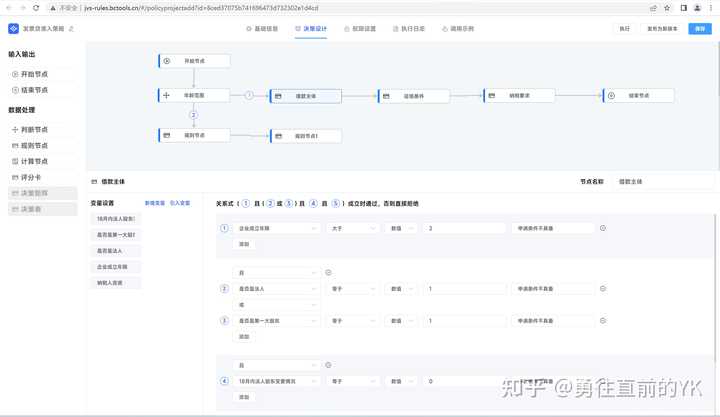Click the 申请条件不具备 field in condition 1
Viewport: 720px width, 417px height.
tap(553, 228)
